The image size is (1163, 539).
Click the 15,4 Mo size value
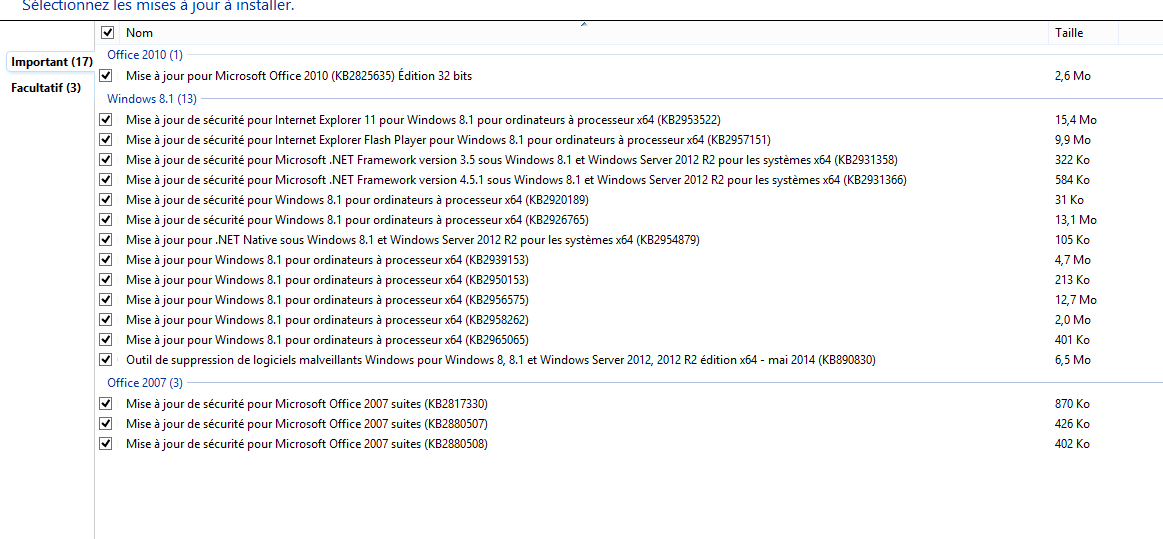point(1075,119)
